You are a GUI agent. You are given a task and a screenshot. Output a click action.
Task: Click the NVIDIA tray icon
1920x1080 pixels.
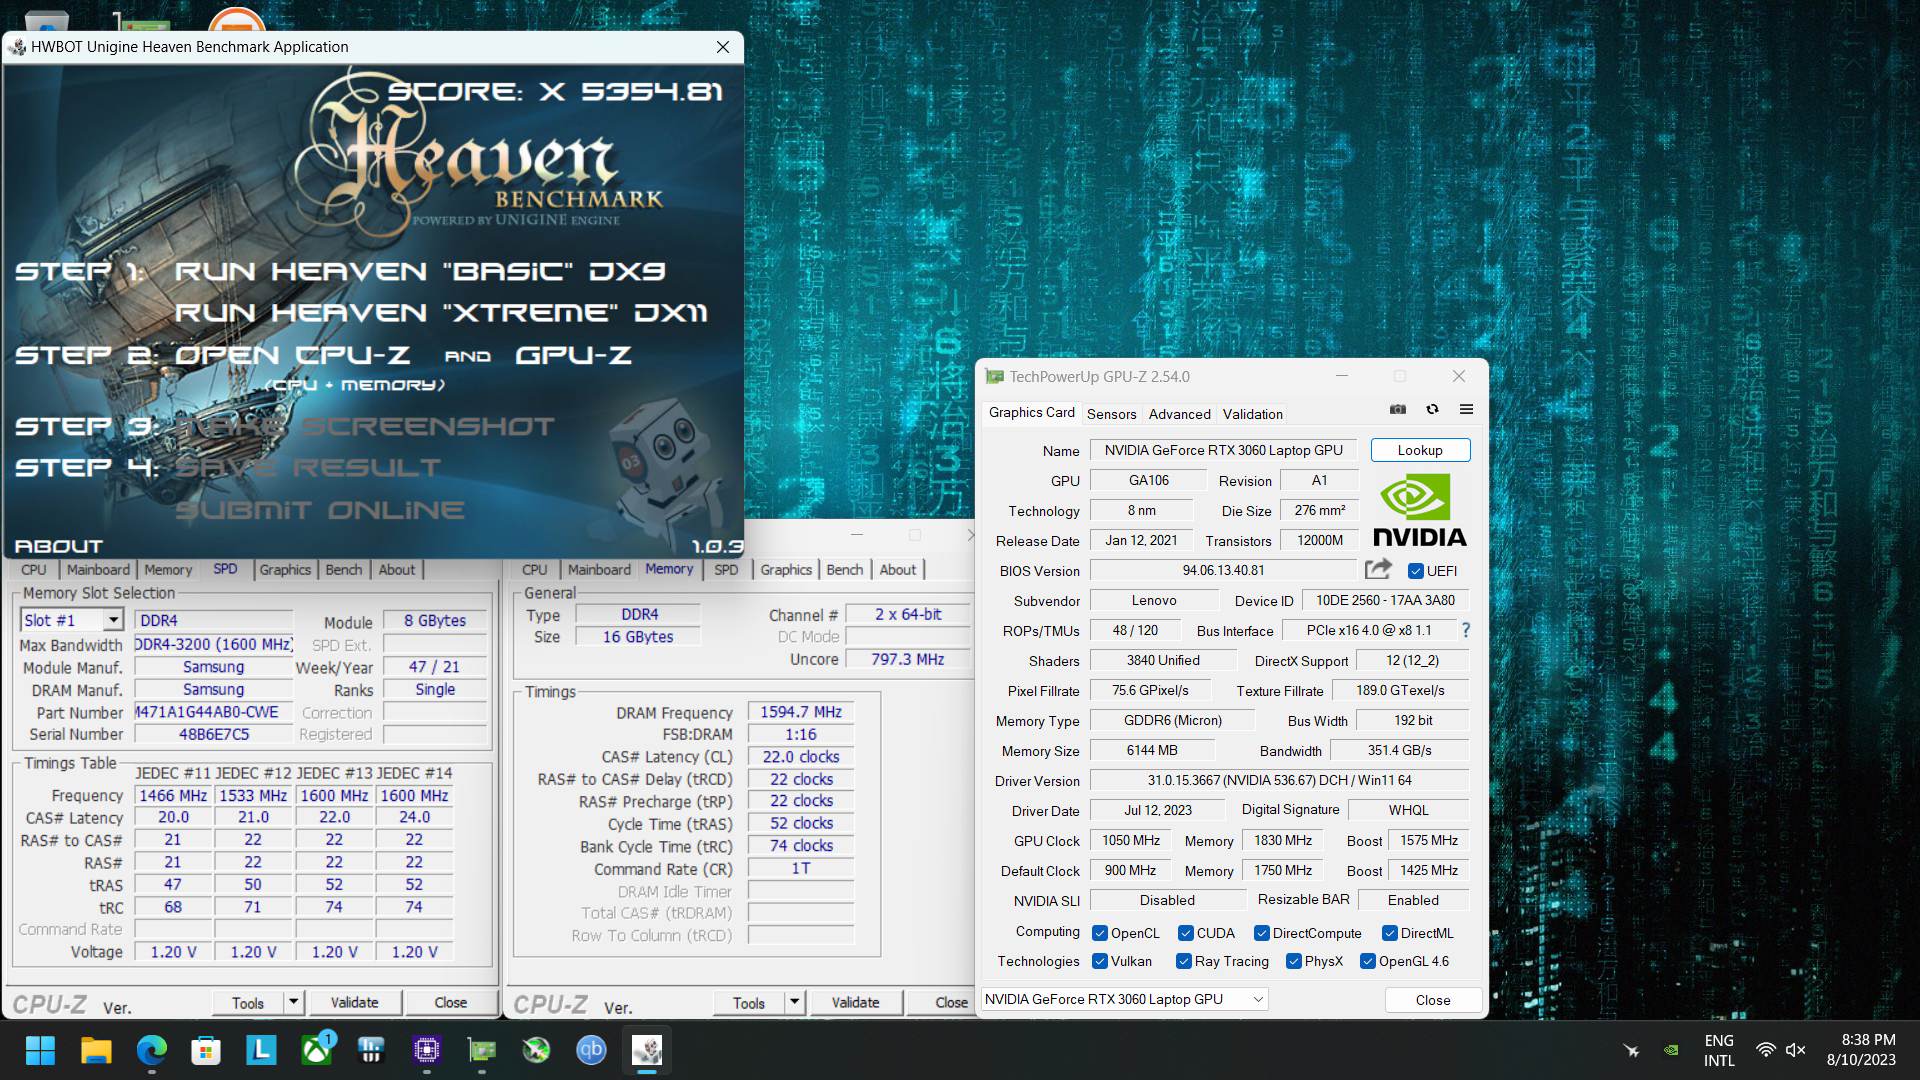(x=1671, y=1050)
